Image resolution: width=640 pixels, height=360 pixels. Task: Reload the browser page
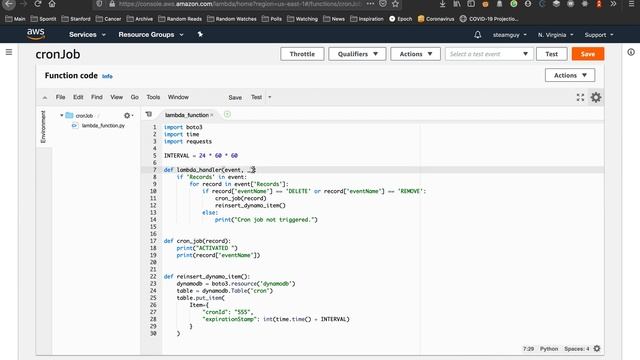[38, 4]
